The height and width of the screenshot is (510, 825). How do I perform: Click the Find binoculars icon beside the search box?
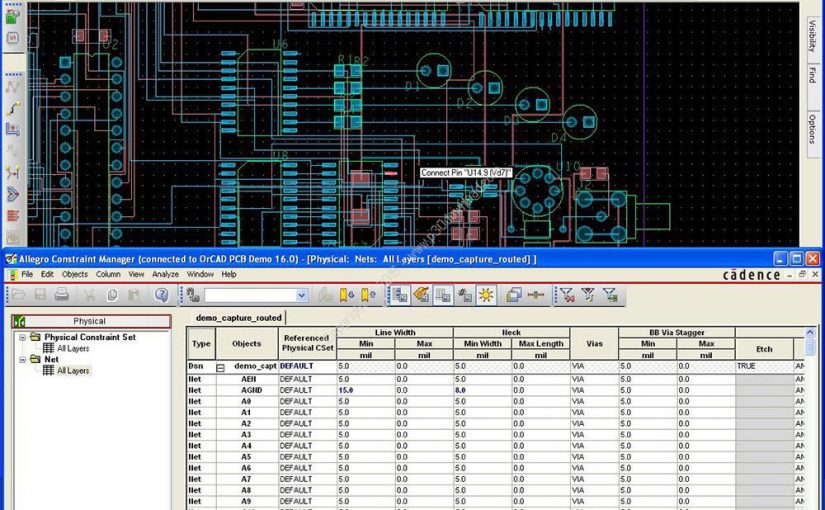(193, 295)
